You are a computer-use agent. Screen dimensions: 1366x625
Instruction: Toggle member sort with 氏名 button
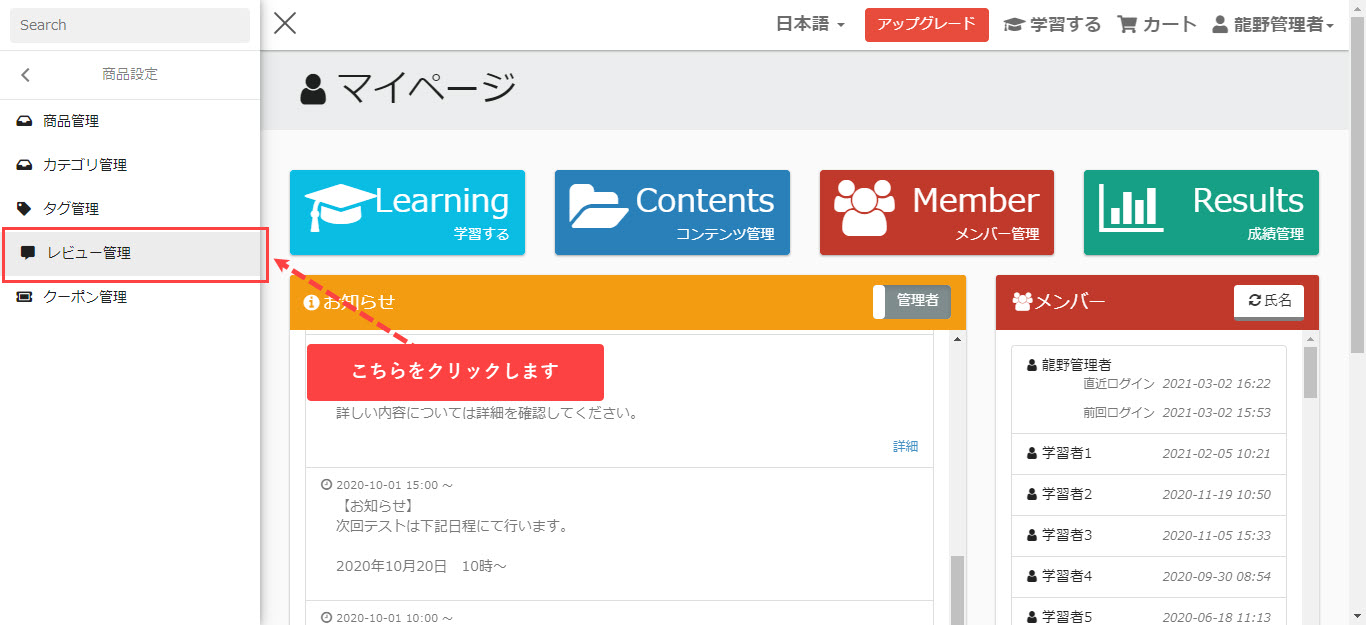(x=1268, y=301)
